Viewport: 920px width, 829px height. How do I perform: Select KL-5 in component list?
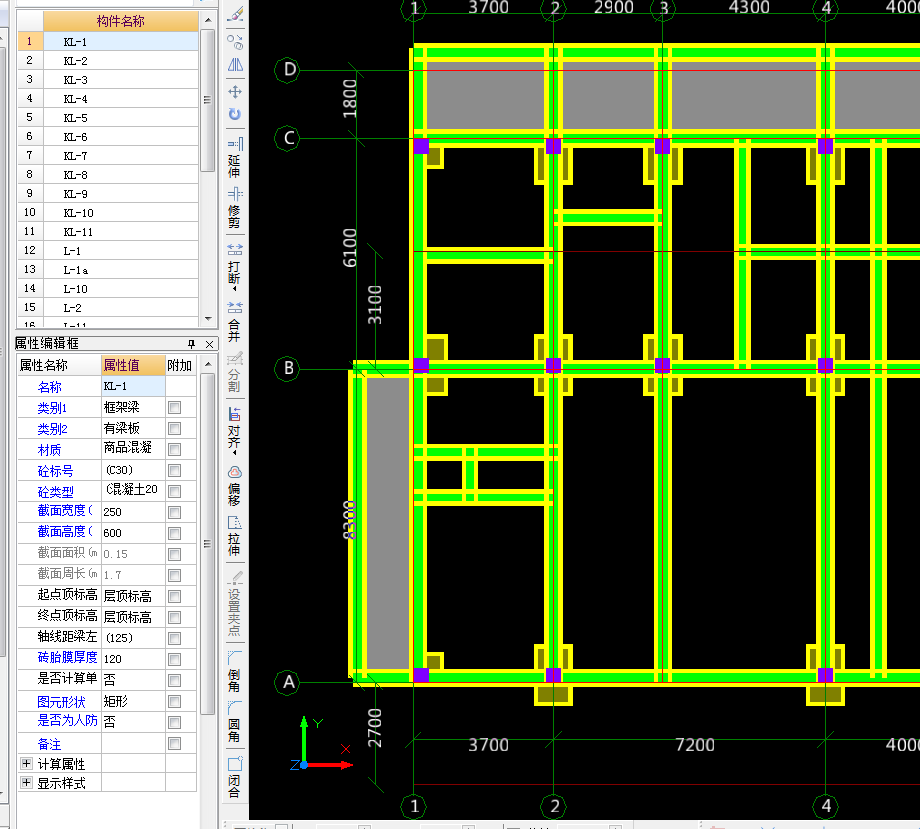coord(121,117)
